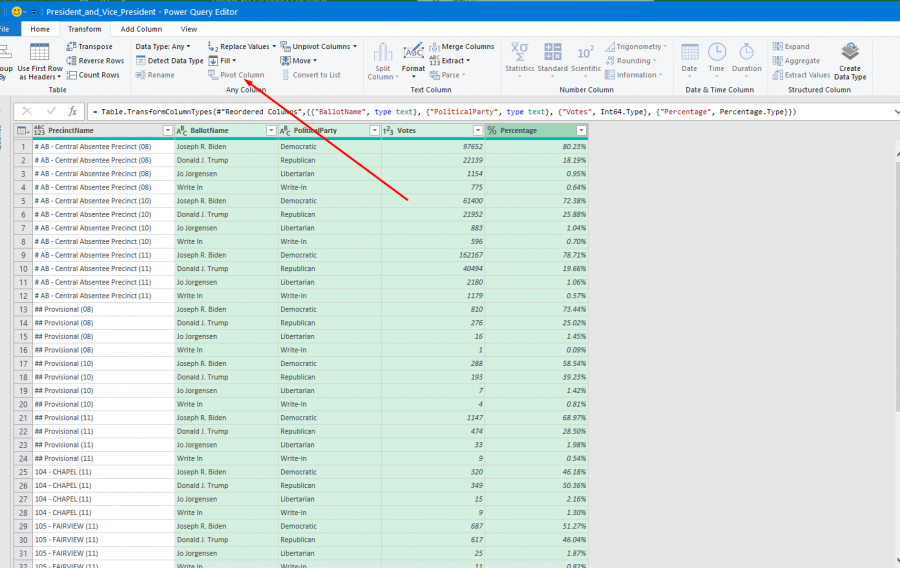The image size is (900, 568).
Task: Click Convert to List
Action: pyautogui.click(x=311, y=75)
